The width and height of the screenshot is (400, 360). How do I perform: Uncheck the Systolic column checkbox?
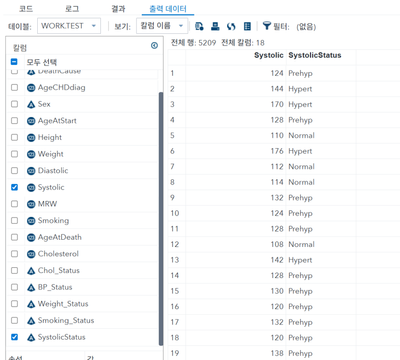pos(14,187)
